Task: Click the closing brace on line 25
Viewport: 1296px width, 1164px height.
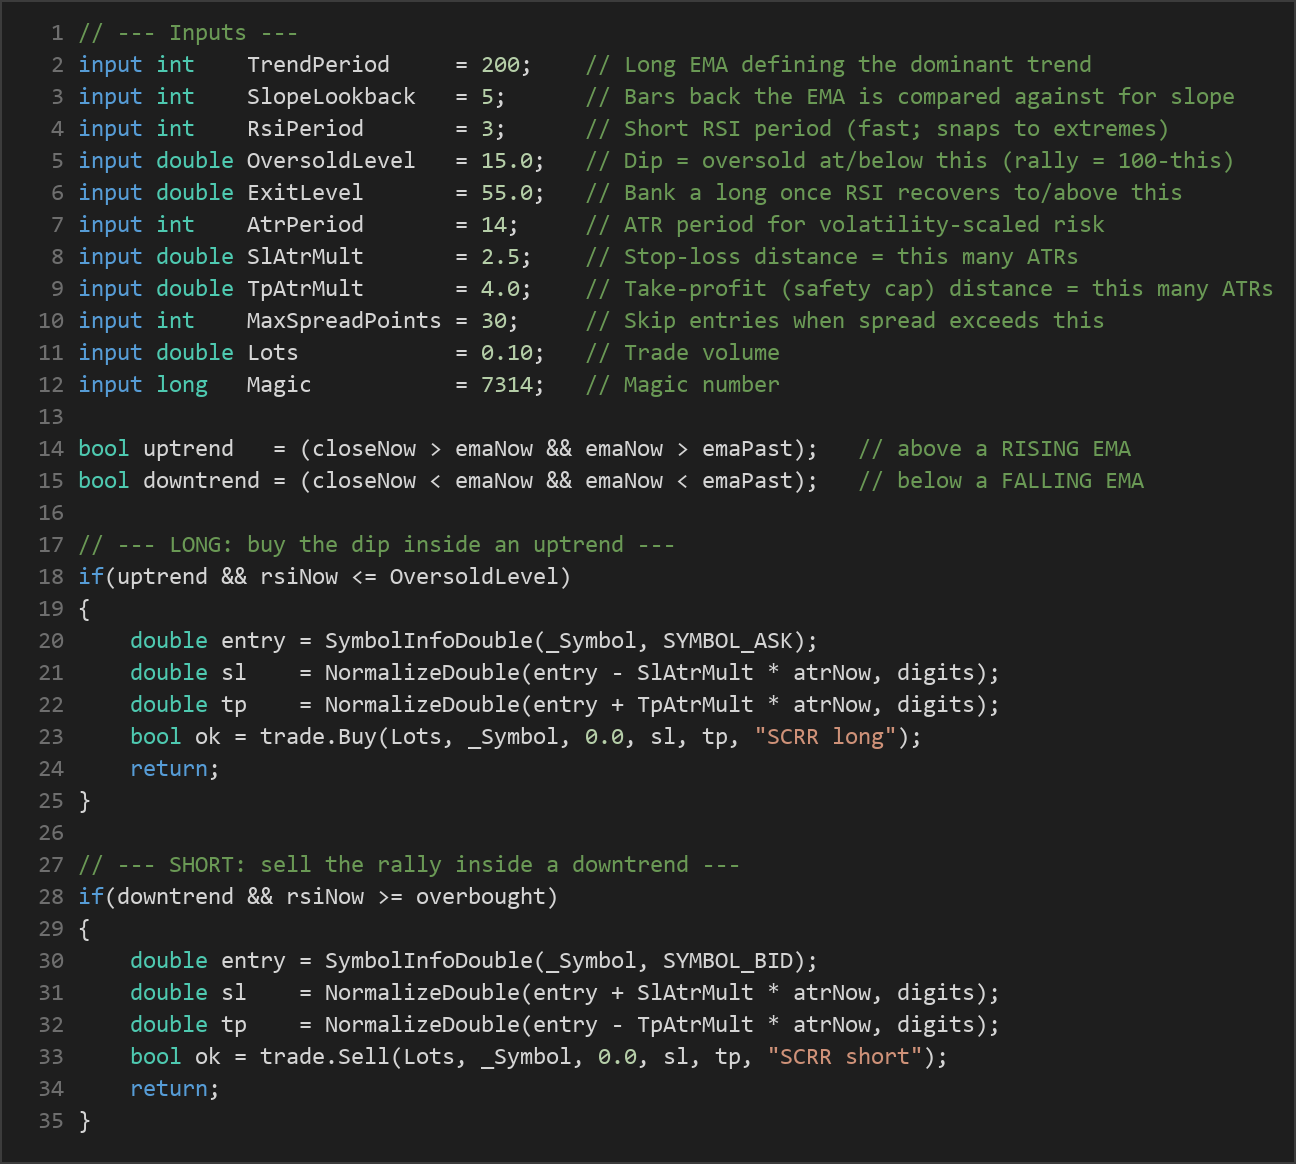Action: click(x=84, y=801)
